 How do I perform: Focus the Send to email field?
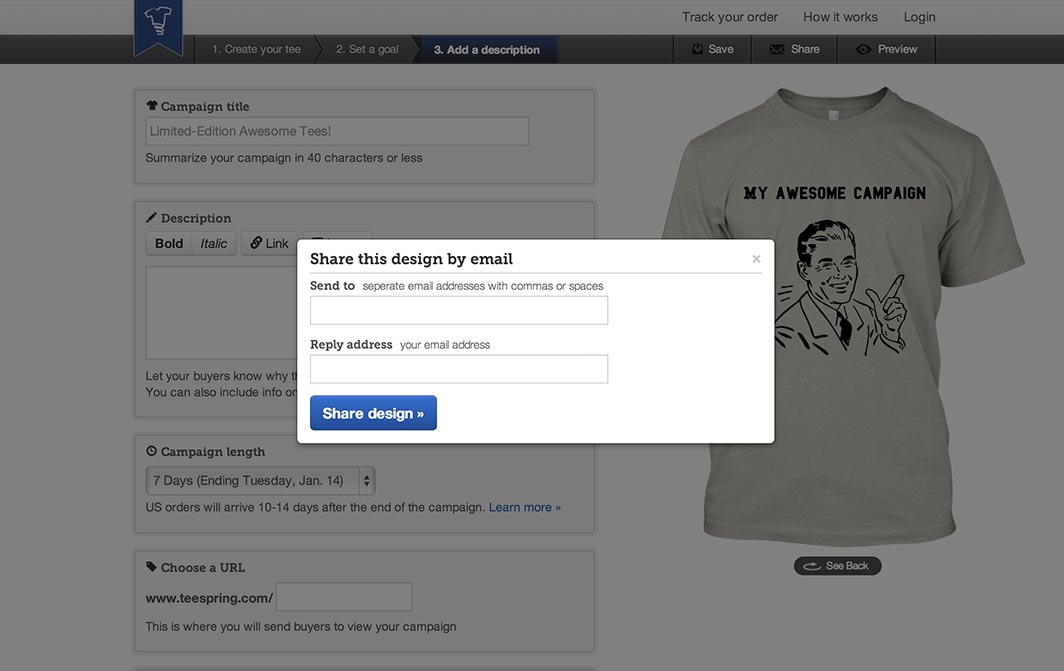(459, 310)
